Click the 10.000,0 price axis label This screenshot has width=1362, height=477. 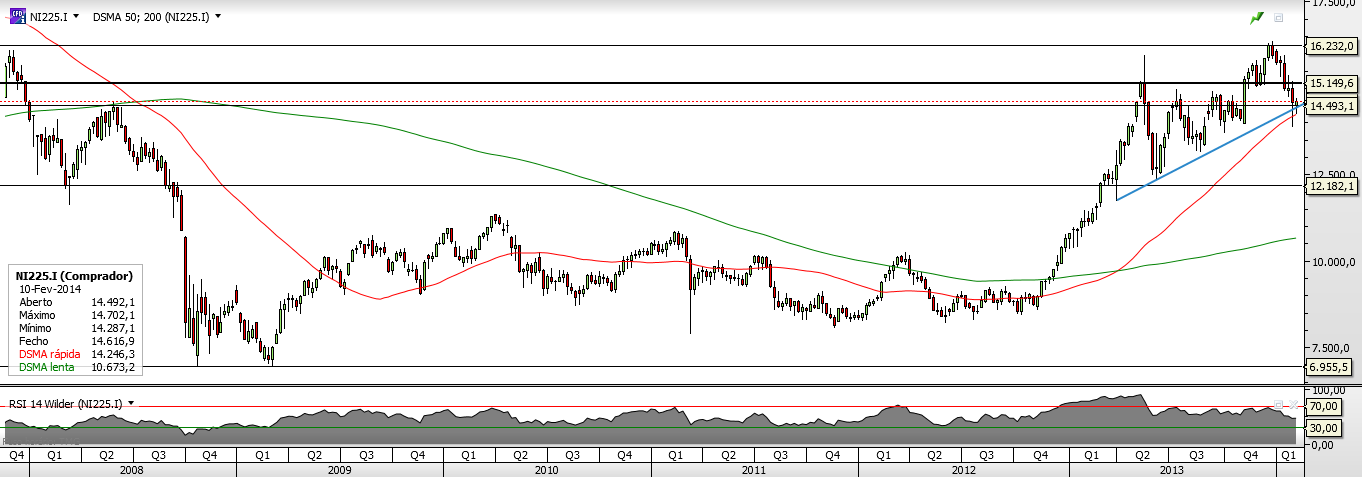(1334, 262)
